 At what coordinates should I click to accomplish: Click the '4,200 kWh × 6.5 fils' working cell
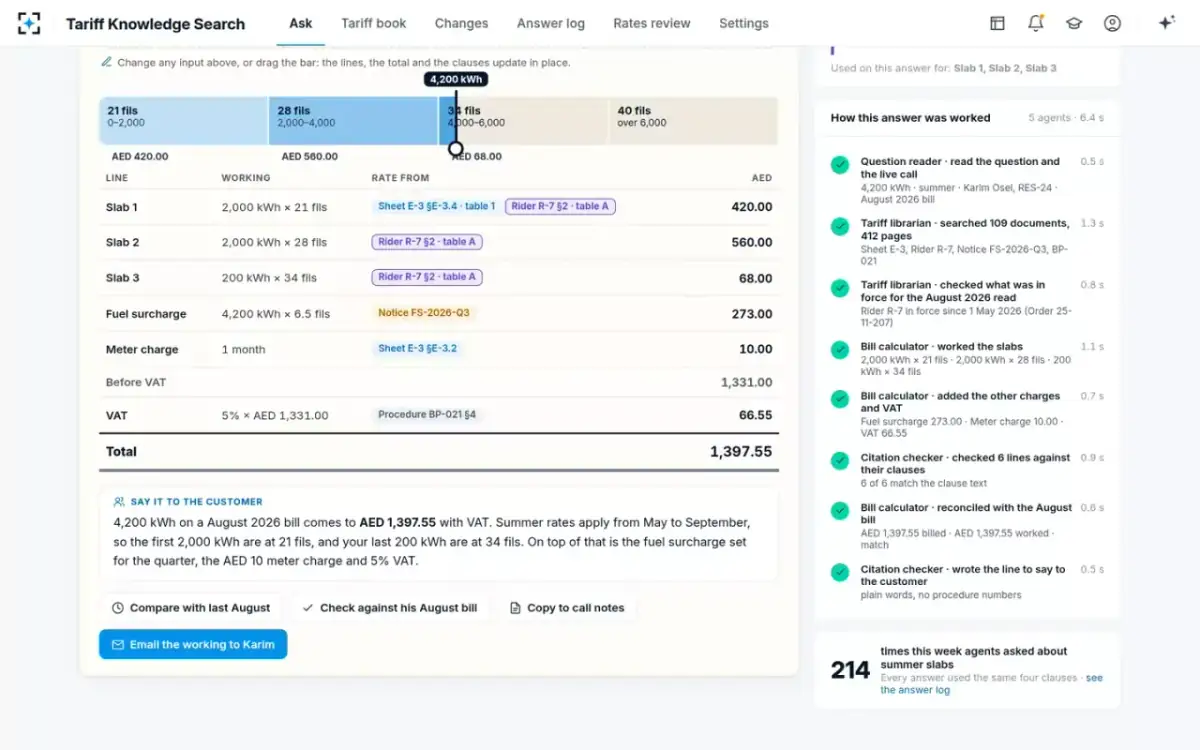[276, 313]
